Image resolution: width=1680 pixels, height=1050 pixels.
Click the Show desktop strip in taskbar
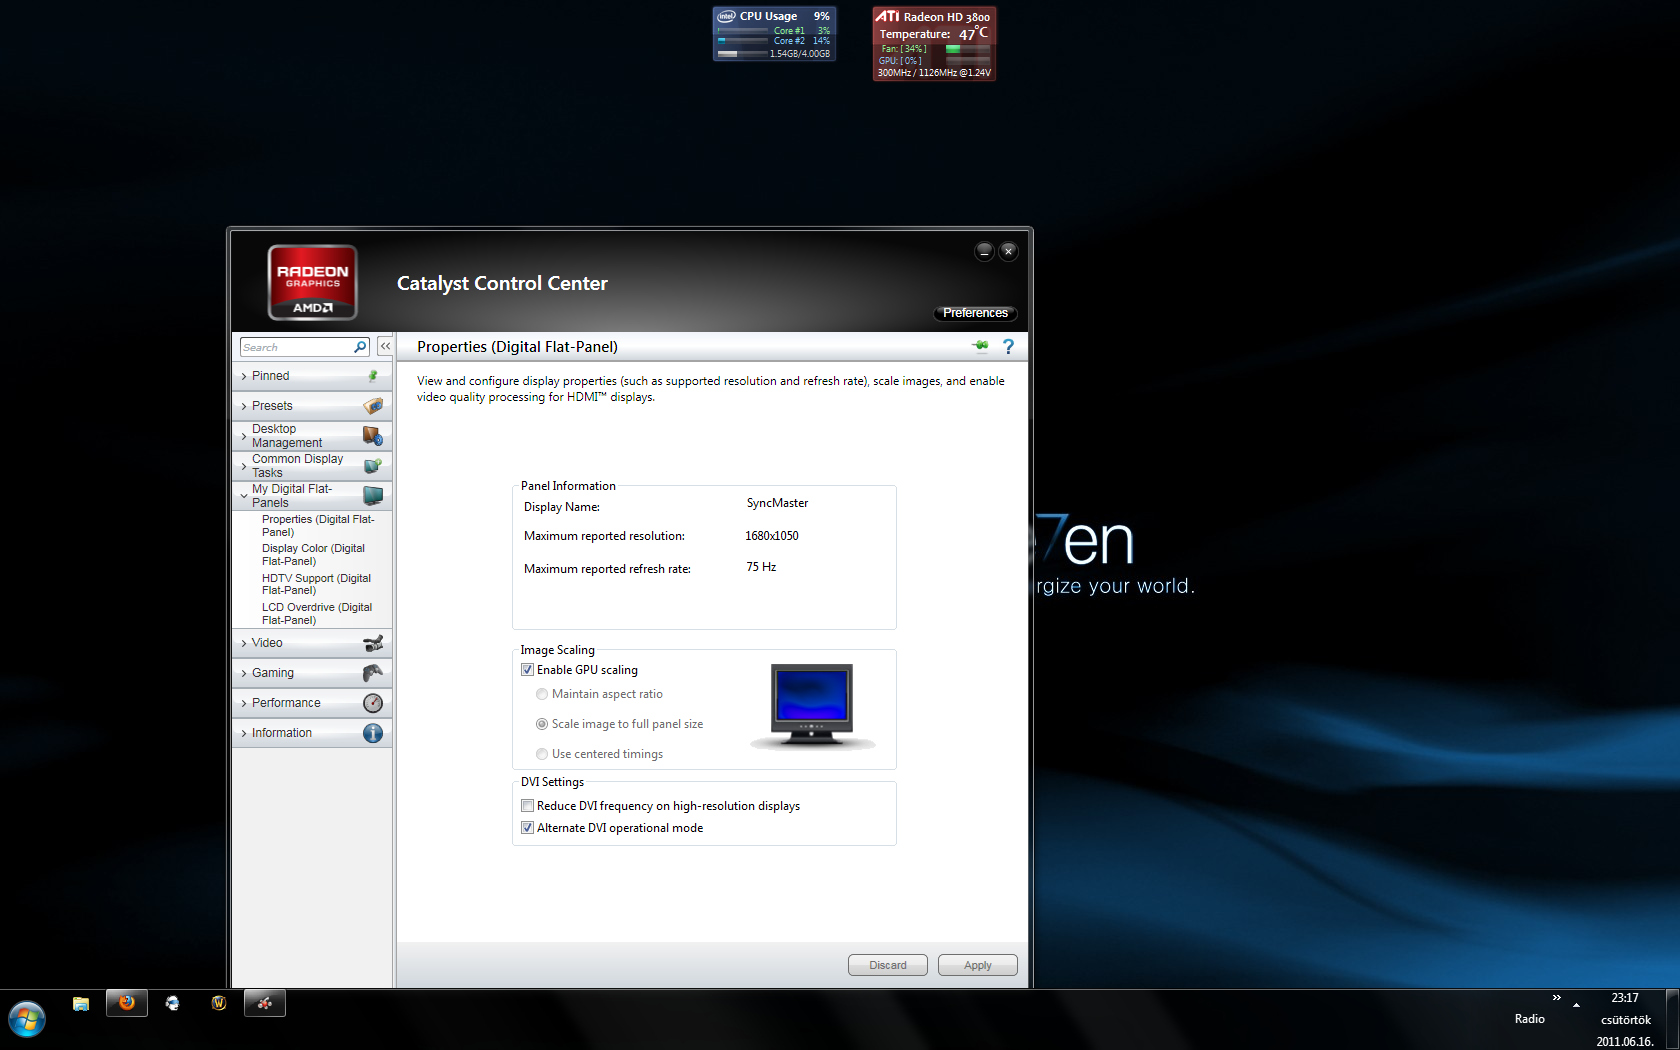1672,1019
